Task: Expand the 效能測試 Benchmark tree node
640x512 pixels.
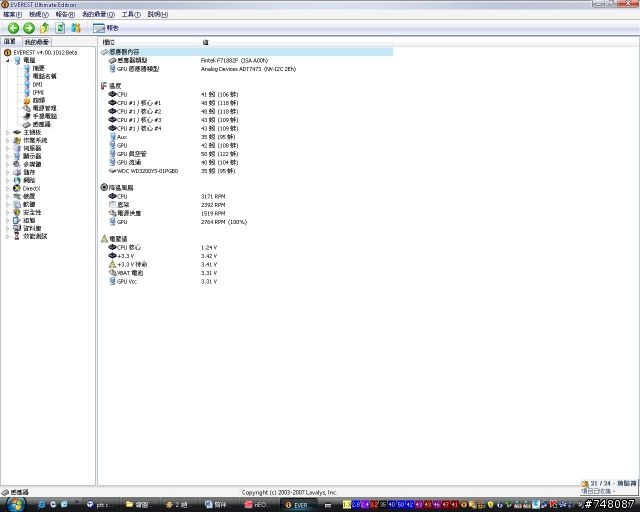Action: [x=7, y=236]
